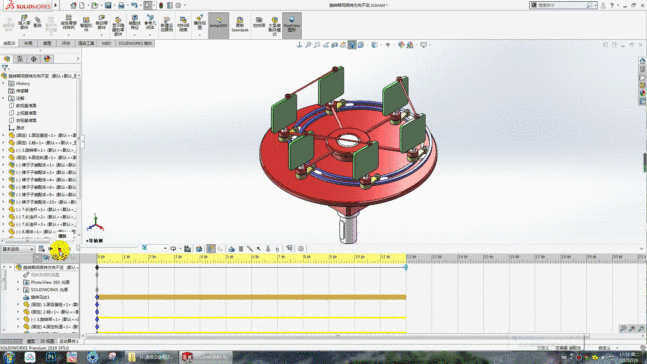Click the Select cursor tool in top toolbar

pyautogui.click(x=148, y=5)
